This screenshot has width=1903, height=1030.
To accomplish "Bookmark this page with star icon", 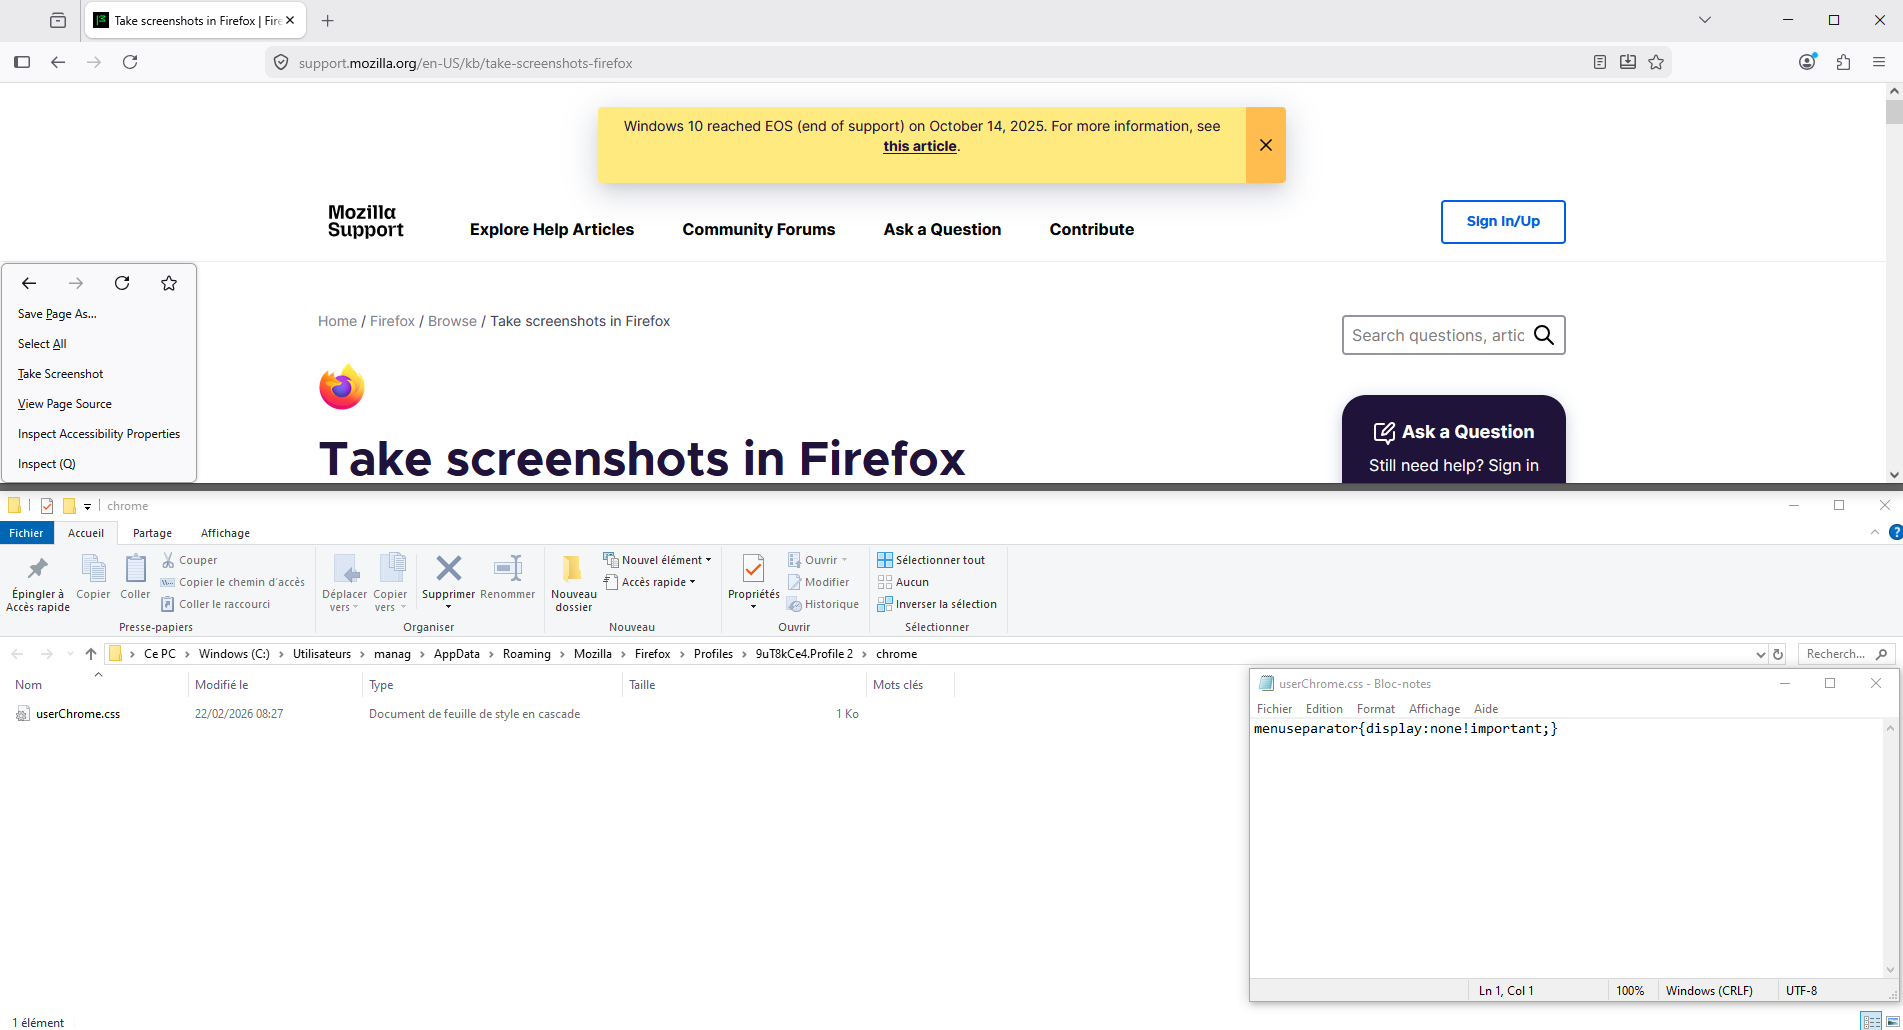I will click(x=1656, y=62).
